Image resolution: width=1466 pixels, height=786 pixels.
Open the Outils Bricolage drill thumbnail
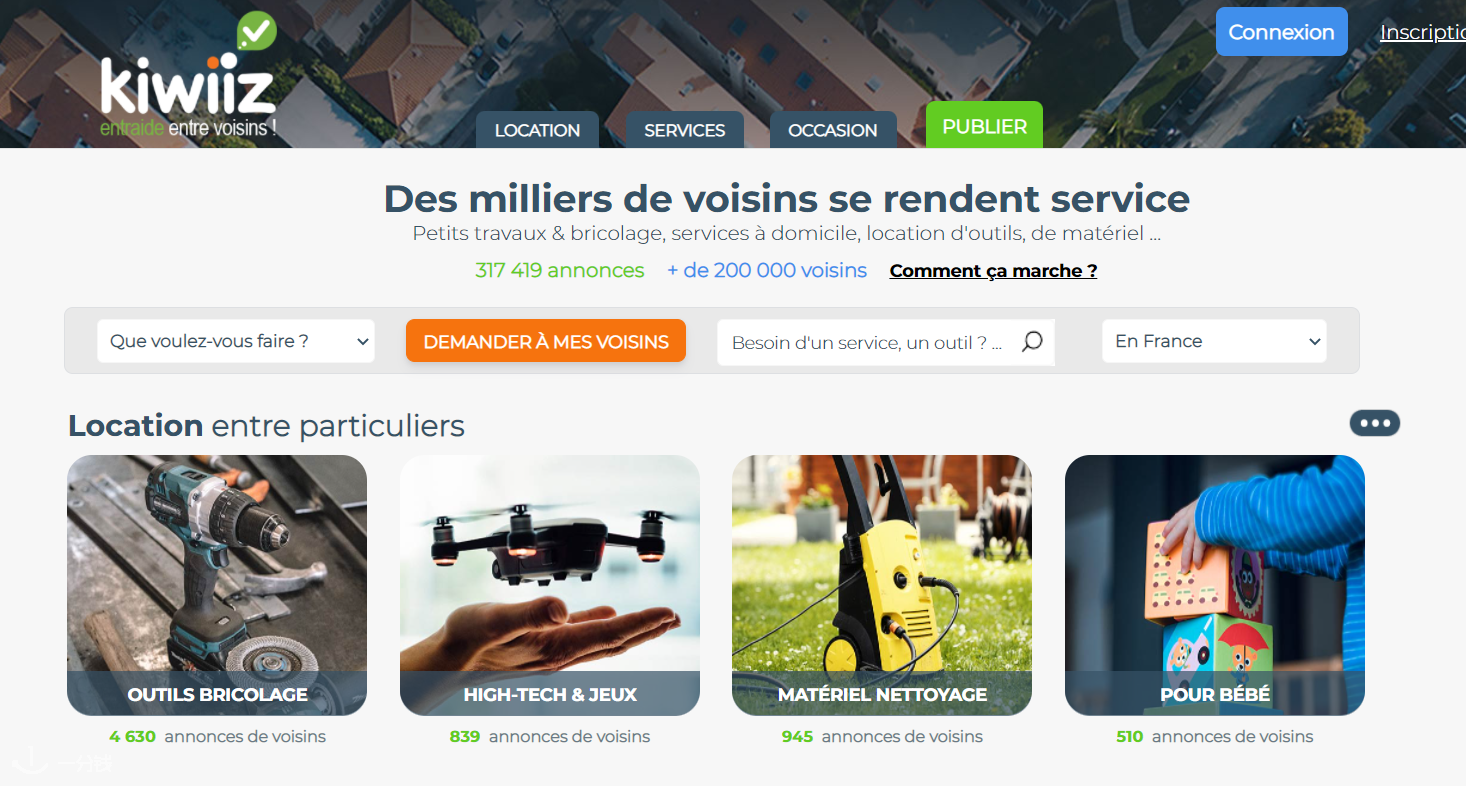[217, 585]
